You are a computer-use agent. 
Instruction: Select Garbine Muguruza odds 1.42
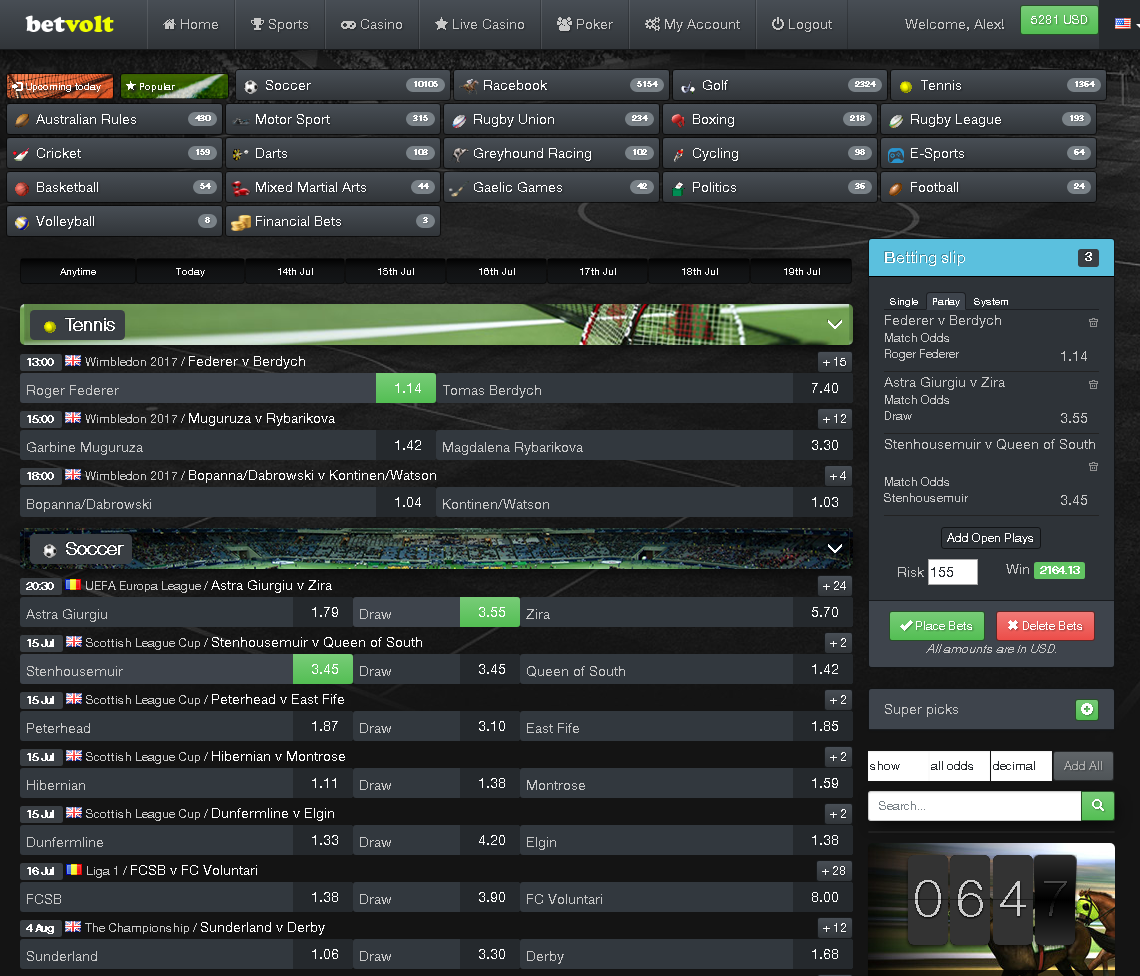[x=406, y=445]
